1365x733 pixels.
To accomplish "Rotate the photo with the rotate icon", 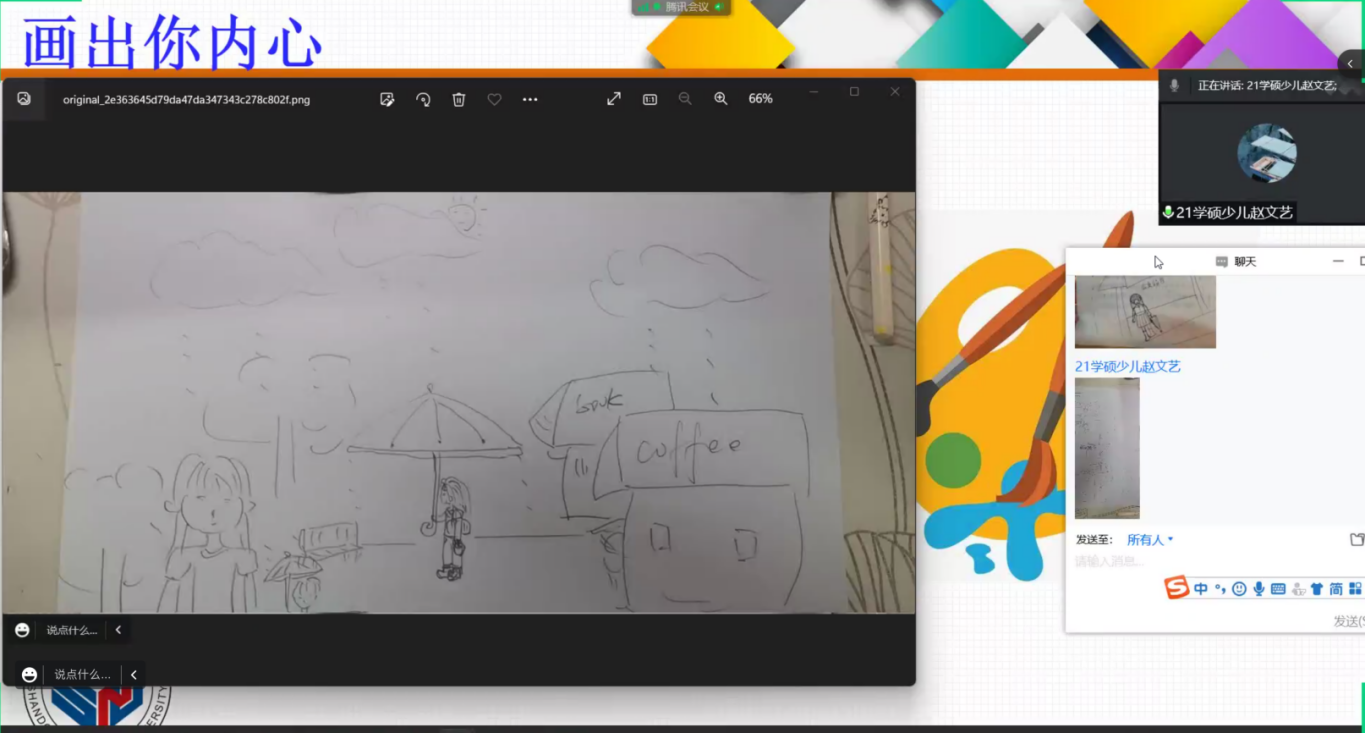I will tap(423, 99).
